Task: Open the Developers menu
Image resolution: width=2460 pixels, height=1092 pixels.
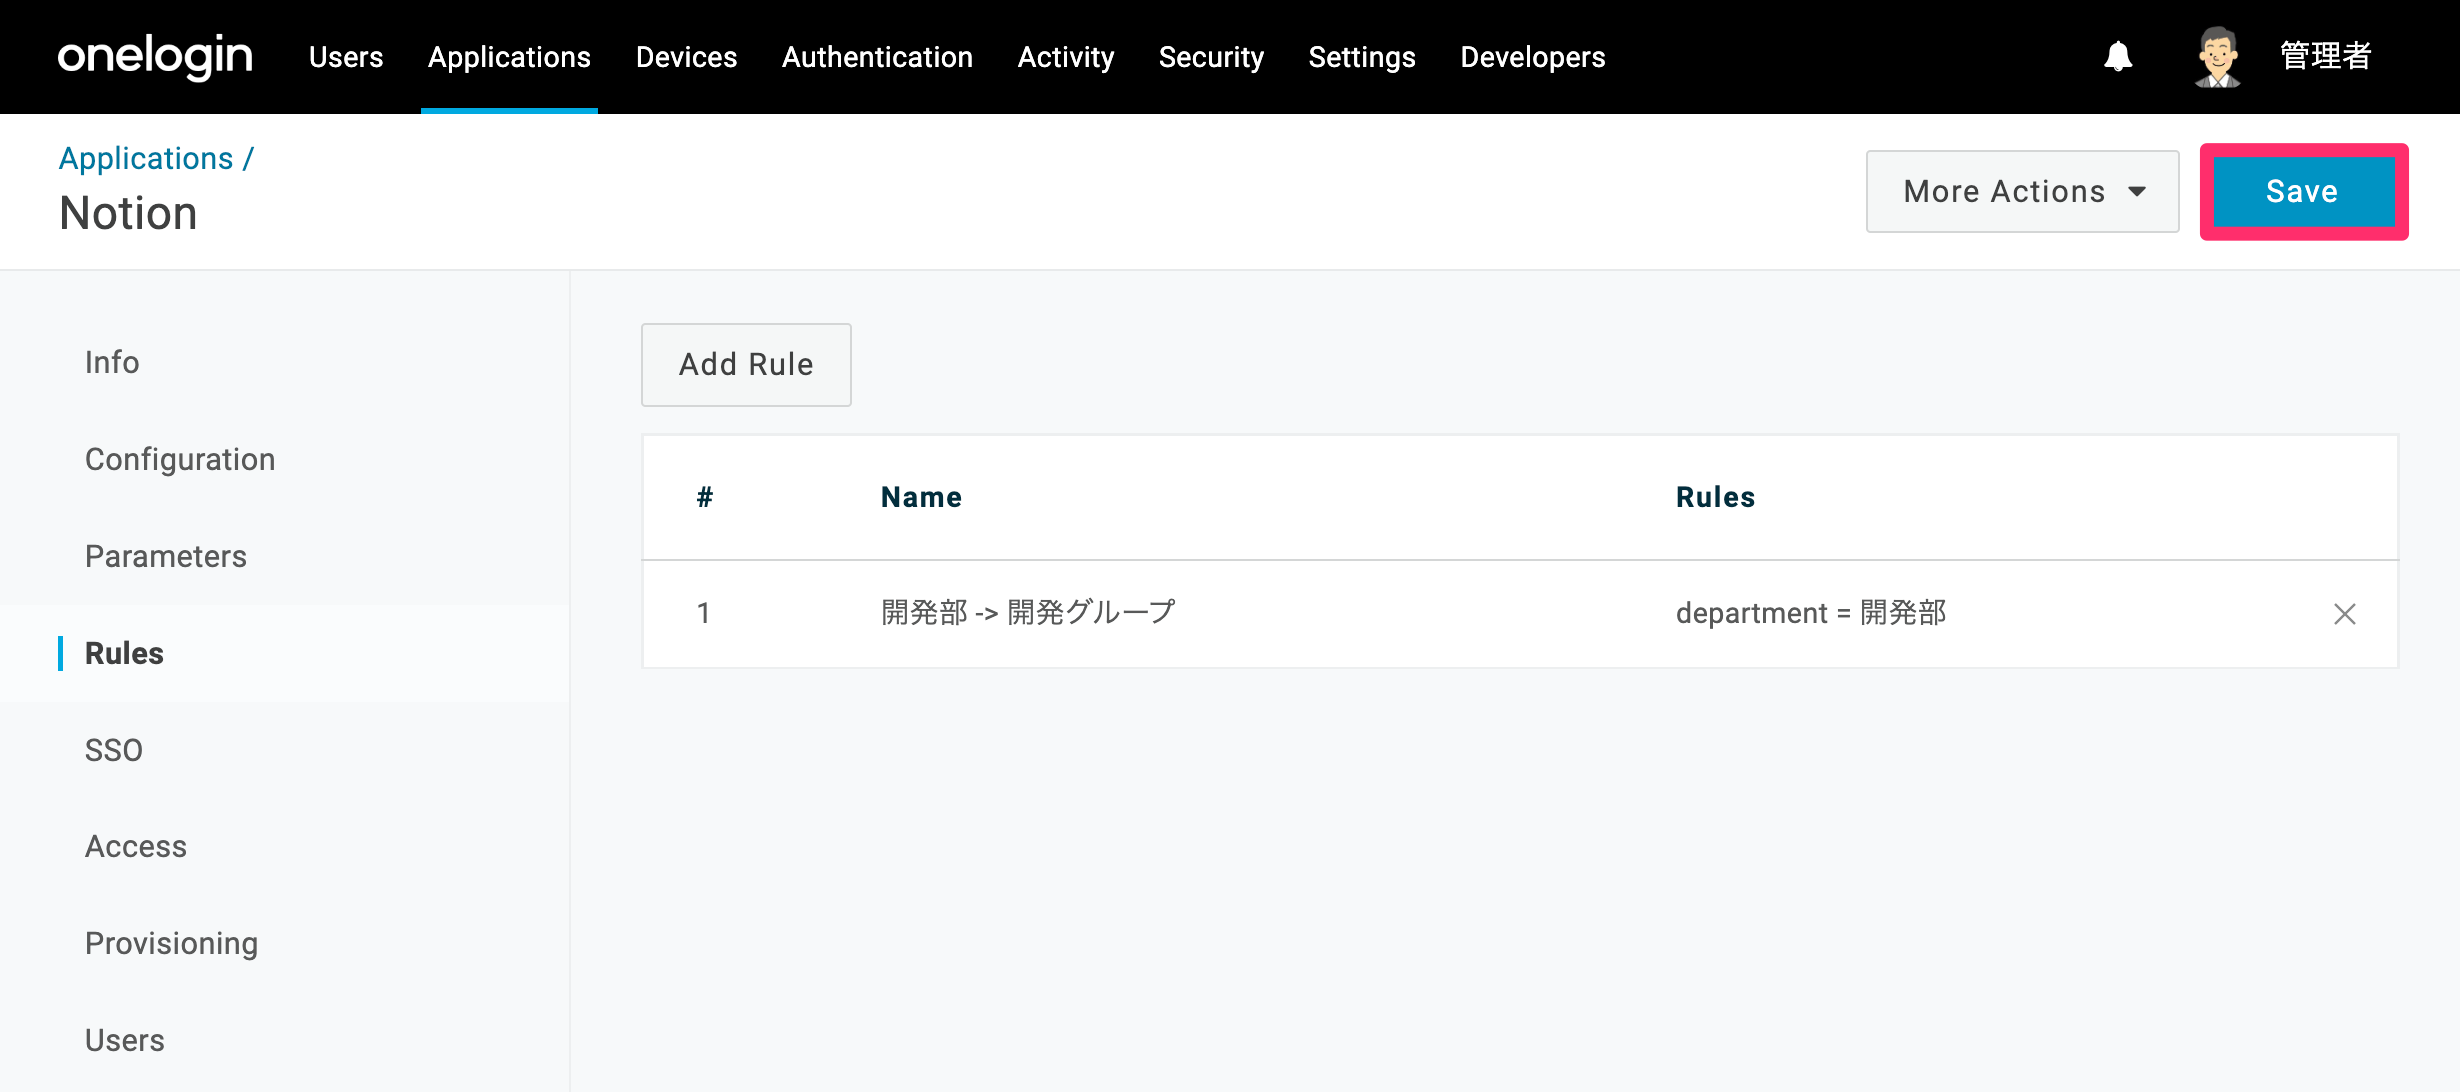Action: (x=1533, y=57)
